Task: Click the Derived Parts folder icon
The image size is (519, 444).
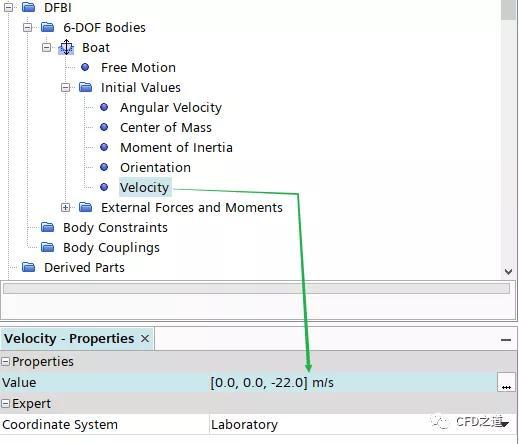Action: [28, 267]
